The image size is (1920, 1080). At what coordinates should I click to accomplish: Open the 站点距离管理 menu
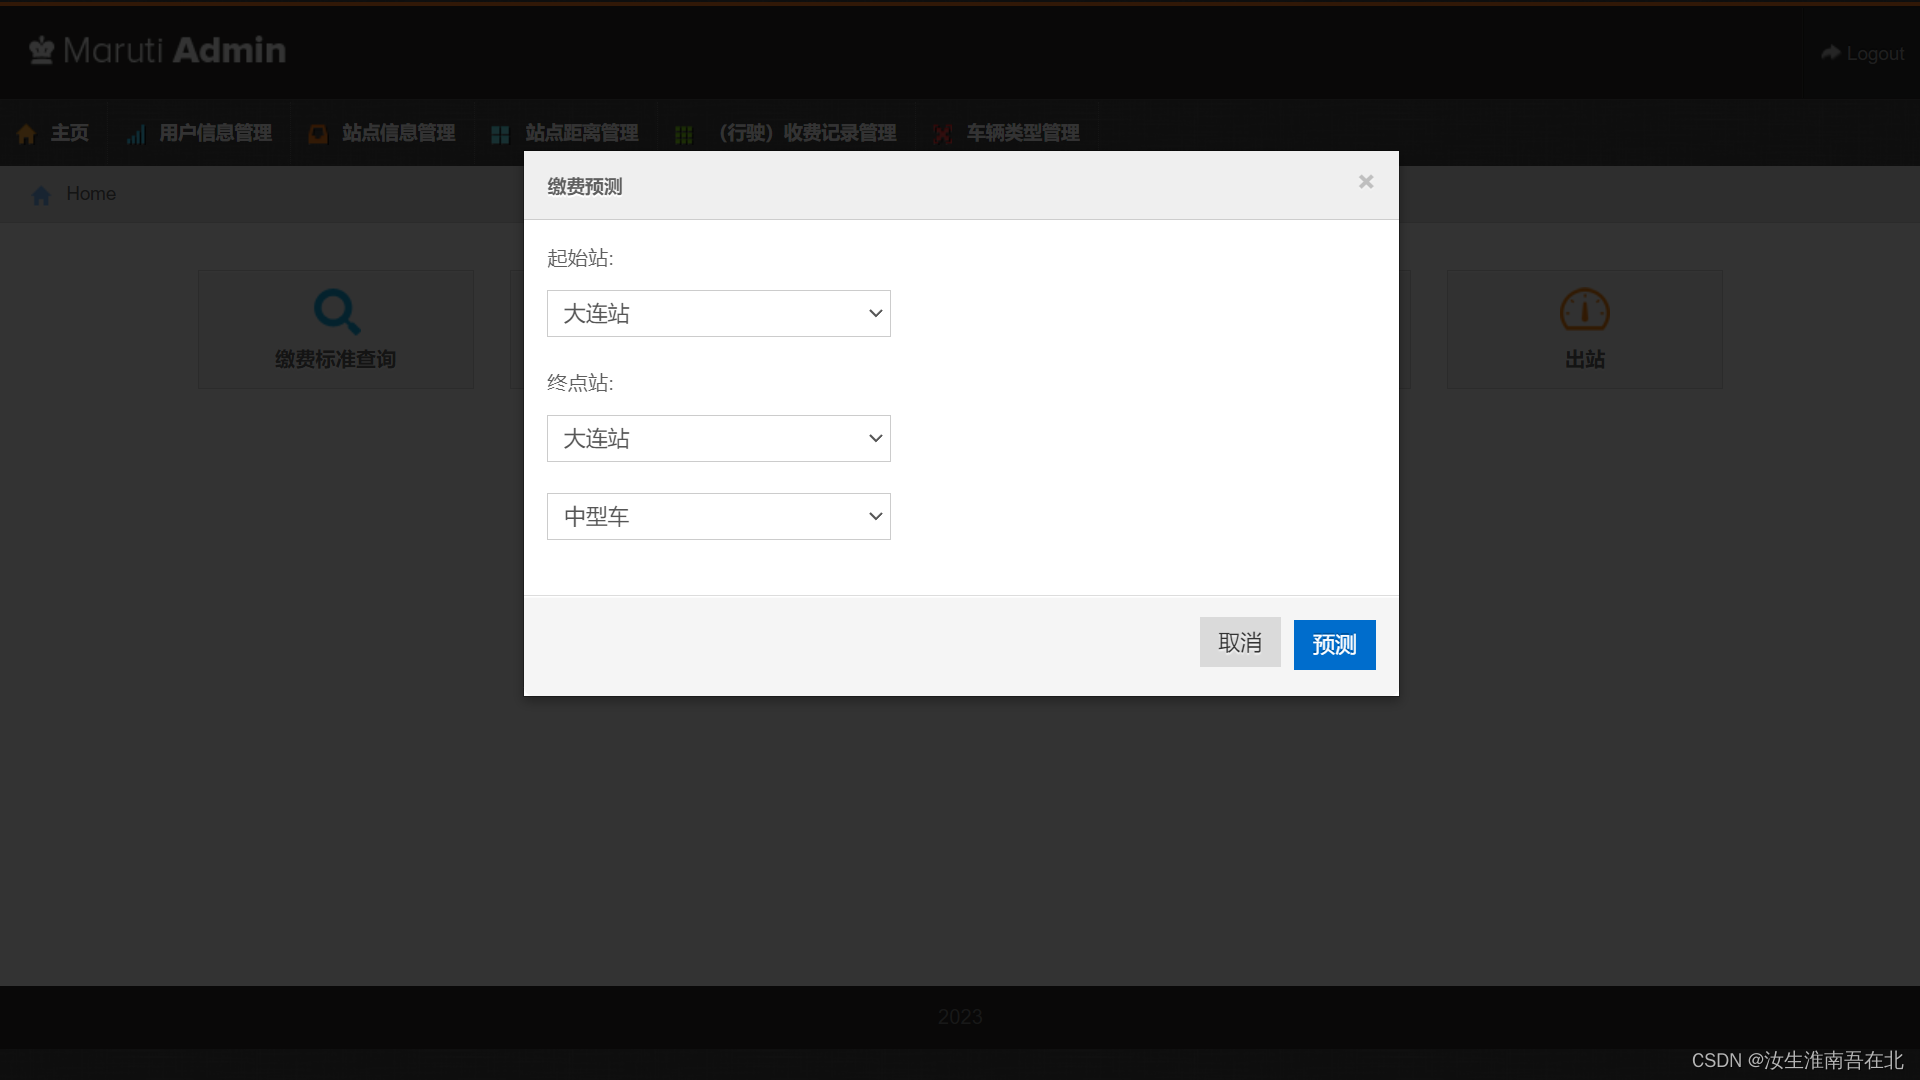click(565, 133)
